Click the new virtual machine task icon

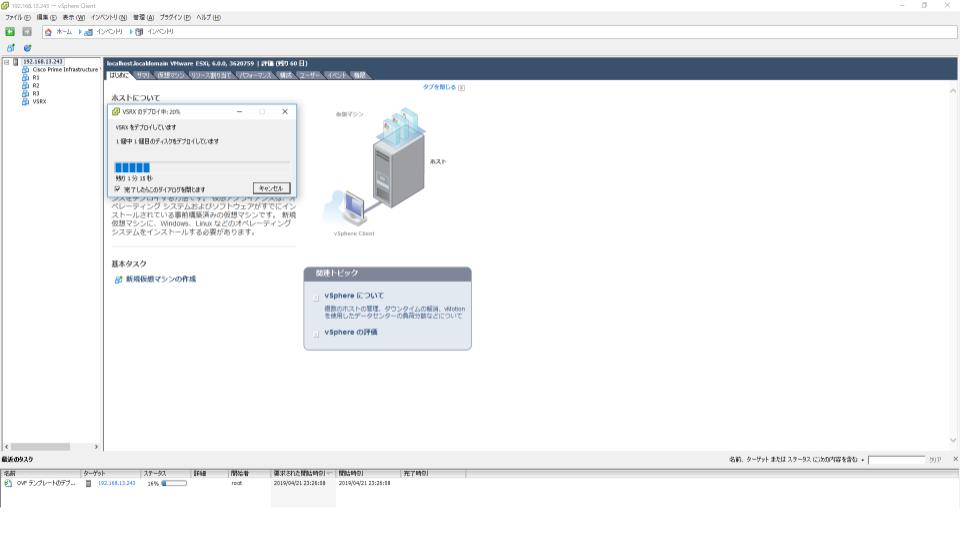click(119, 279)
